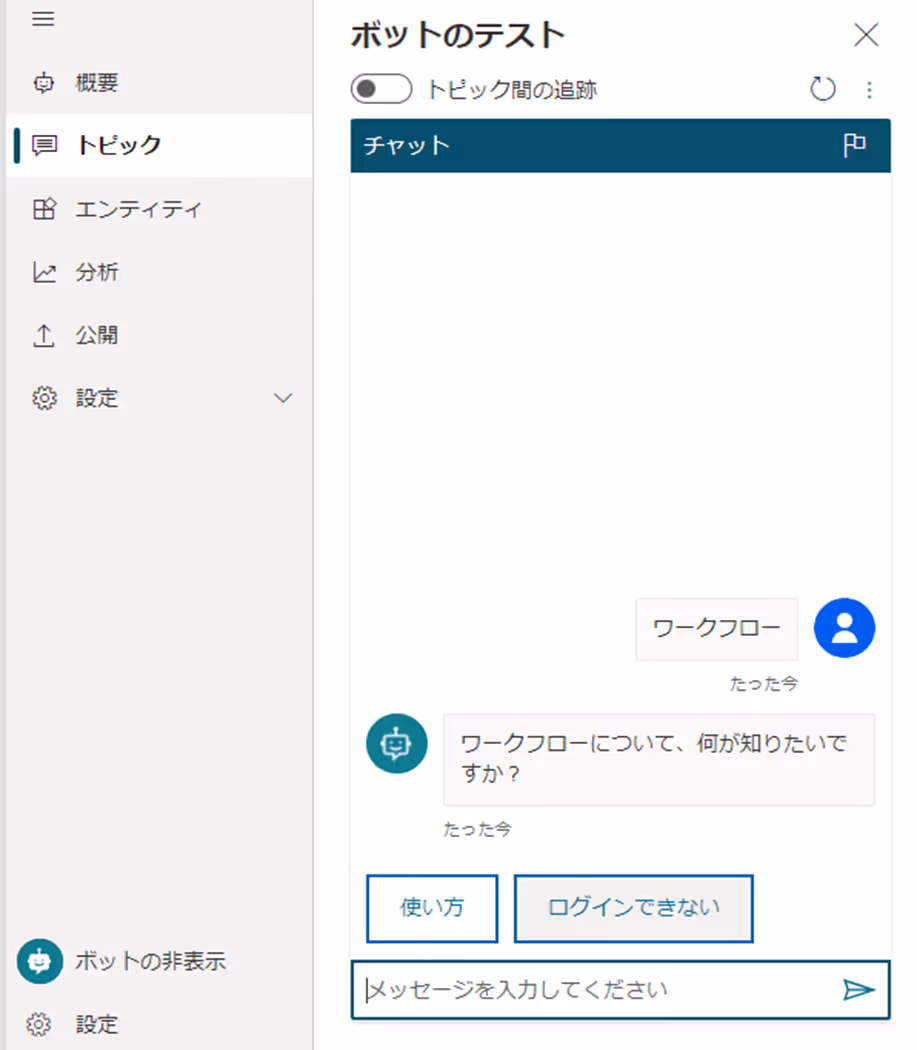
Task: Open the 概要 overview page
Action: point(159,83)
